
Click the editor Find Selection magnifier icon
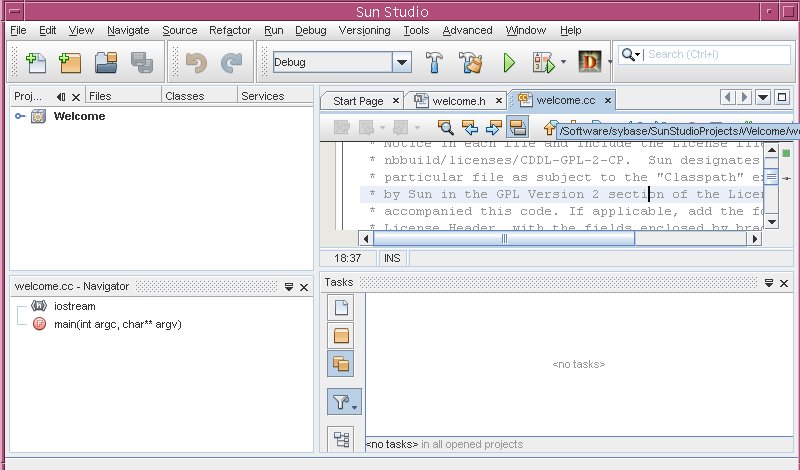pyautogui.click(x=445, y=127)
